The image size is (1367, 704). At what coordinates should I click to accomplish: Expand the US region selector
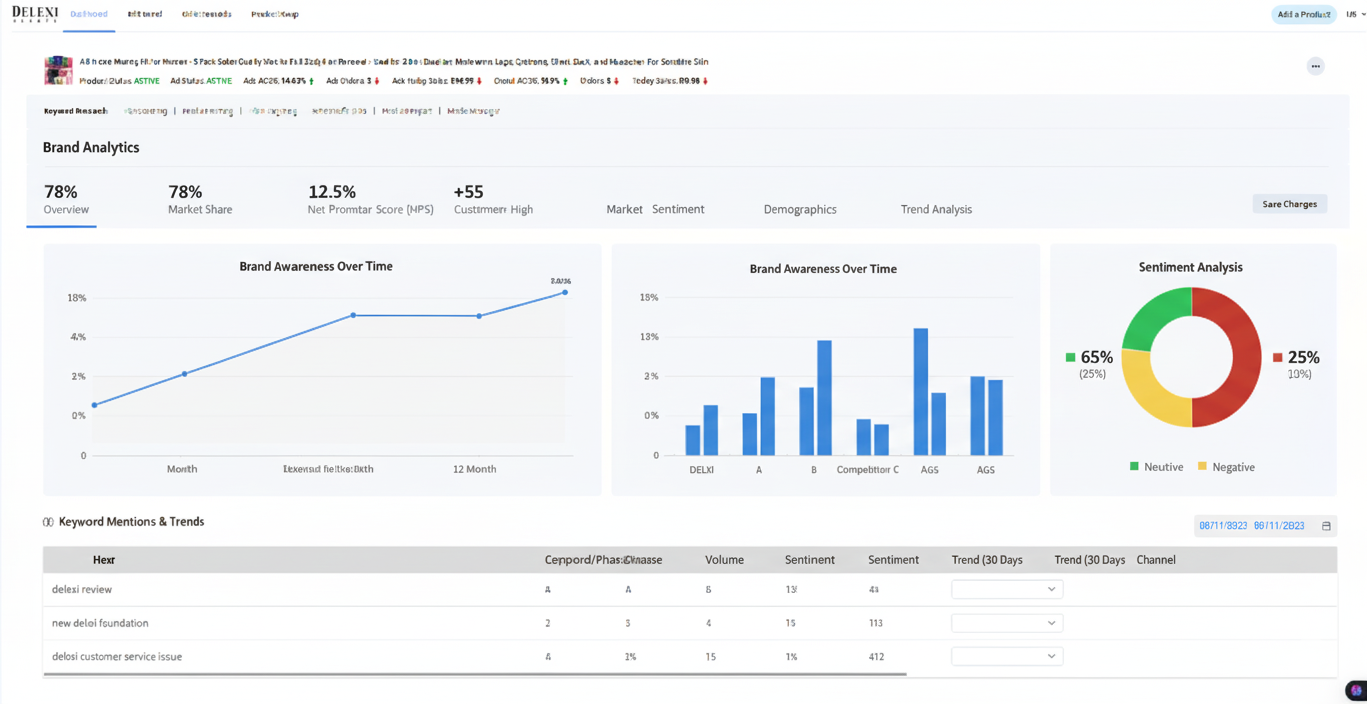tap(1355, 14)
